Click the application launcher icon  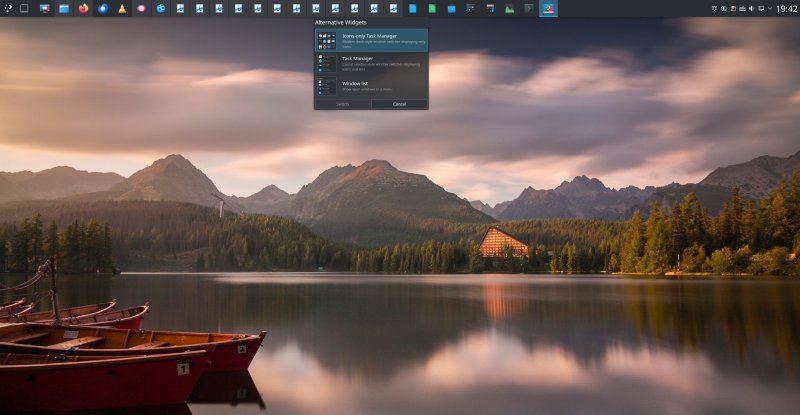coord(7,8)
